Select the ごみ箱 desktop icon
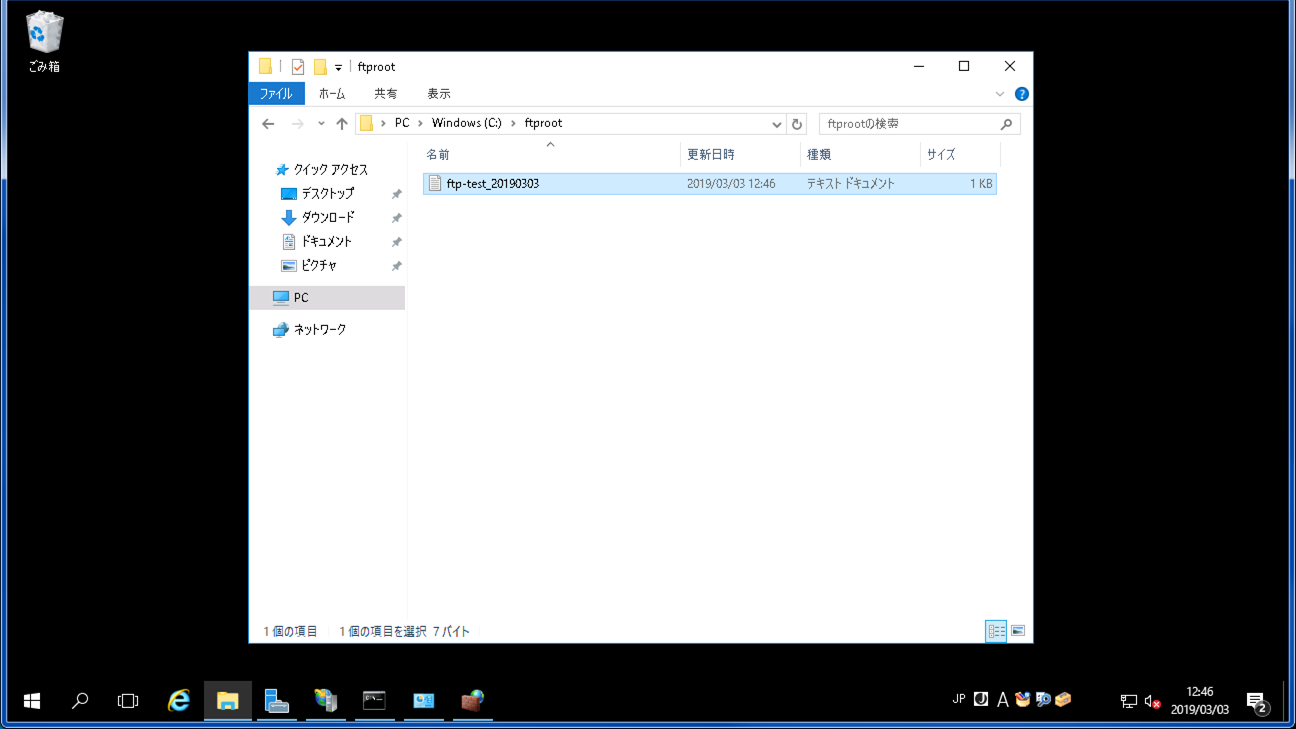This screenshot has width=1296, height=729. point(44,42)
